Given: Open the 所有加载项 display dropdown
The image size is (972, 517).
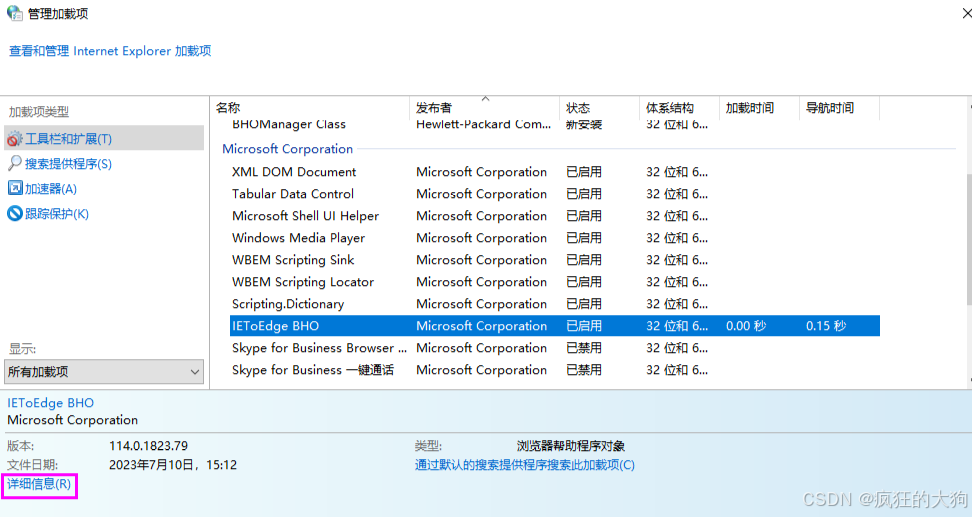Looking at the screenshot, I should (104, 371).
